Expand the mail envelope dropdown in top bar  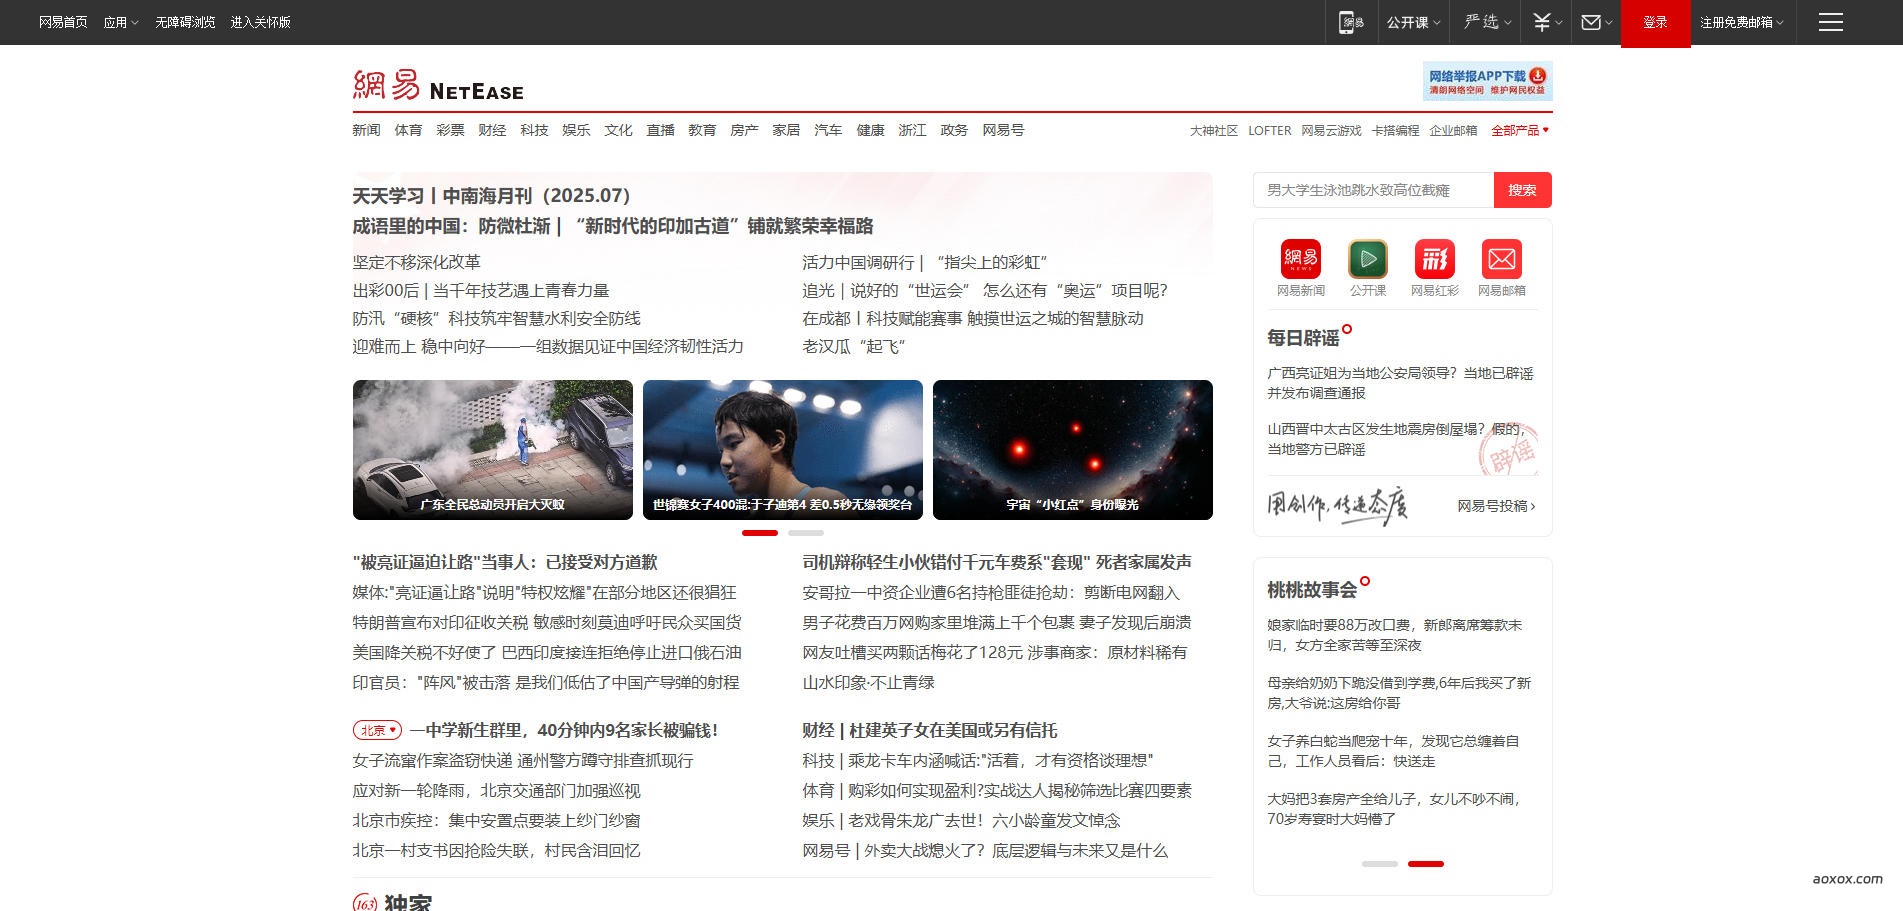tap(1596, 22)
